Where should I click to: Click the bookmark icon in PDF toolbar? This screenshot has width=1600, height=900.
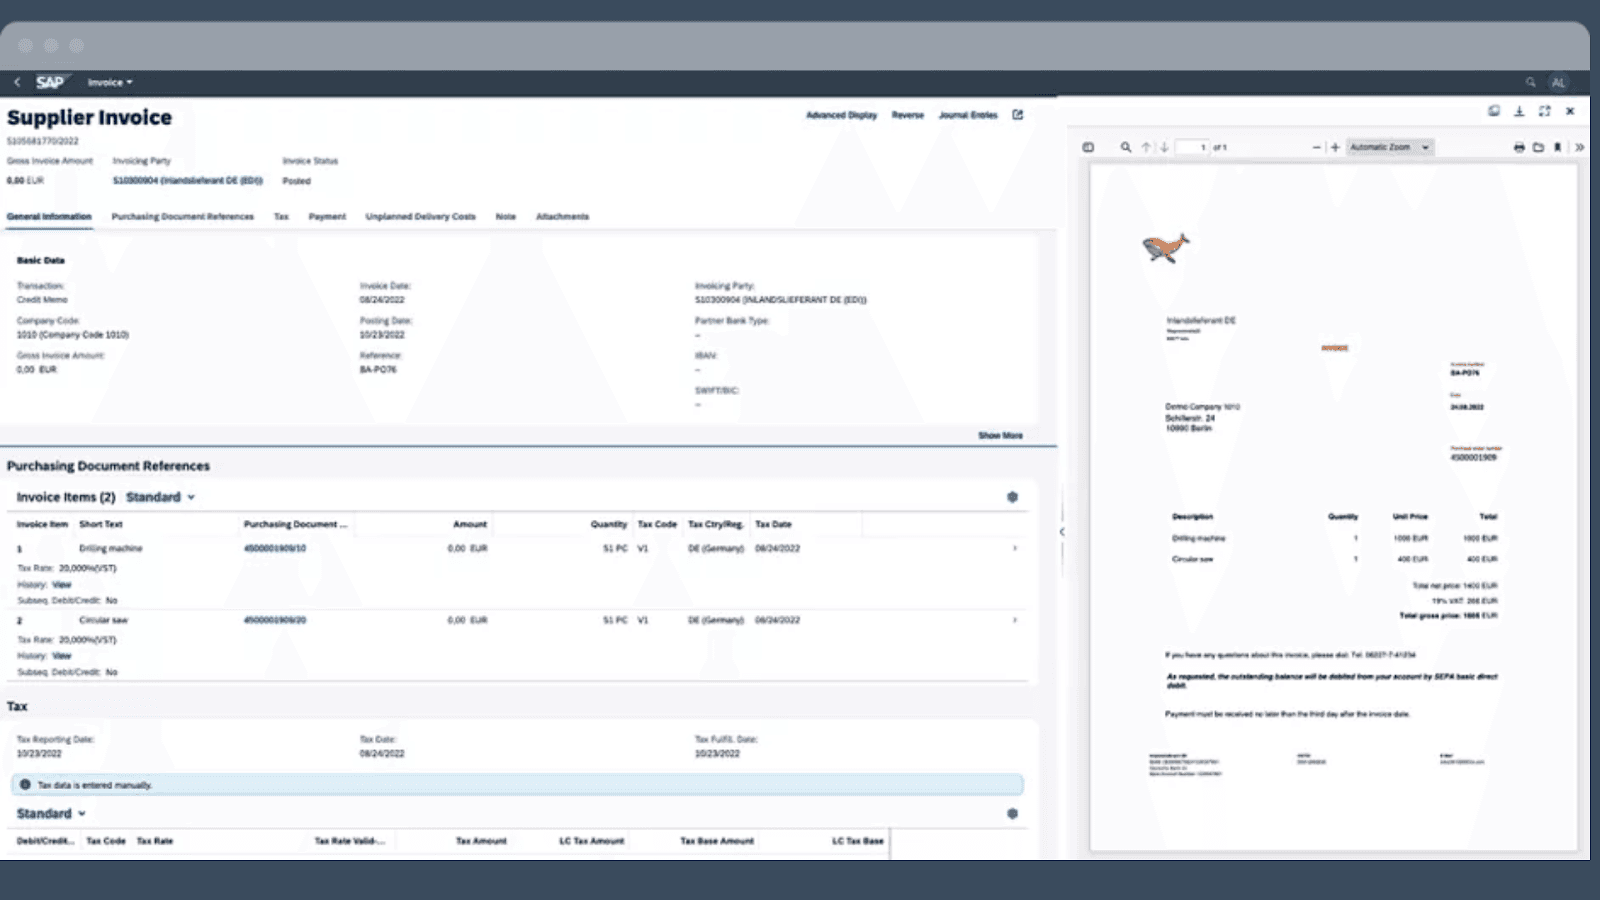tap(1557, 147)
